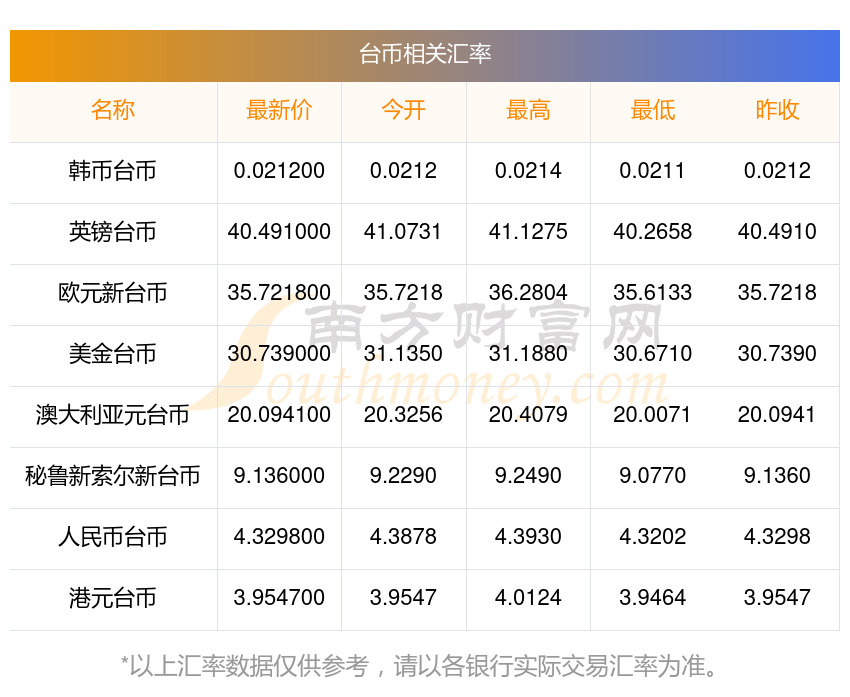Image resolution: width=850 pixels, height=697 pixels.
Task: Click the 3.9547 昨收 value for 港元台币
Action: pos(777,598)
